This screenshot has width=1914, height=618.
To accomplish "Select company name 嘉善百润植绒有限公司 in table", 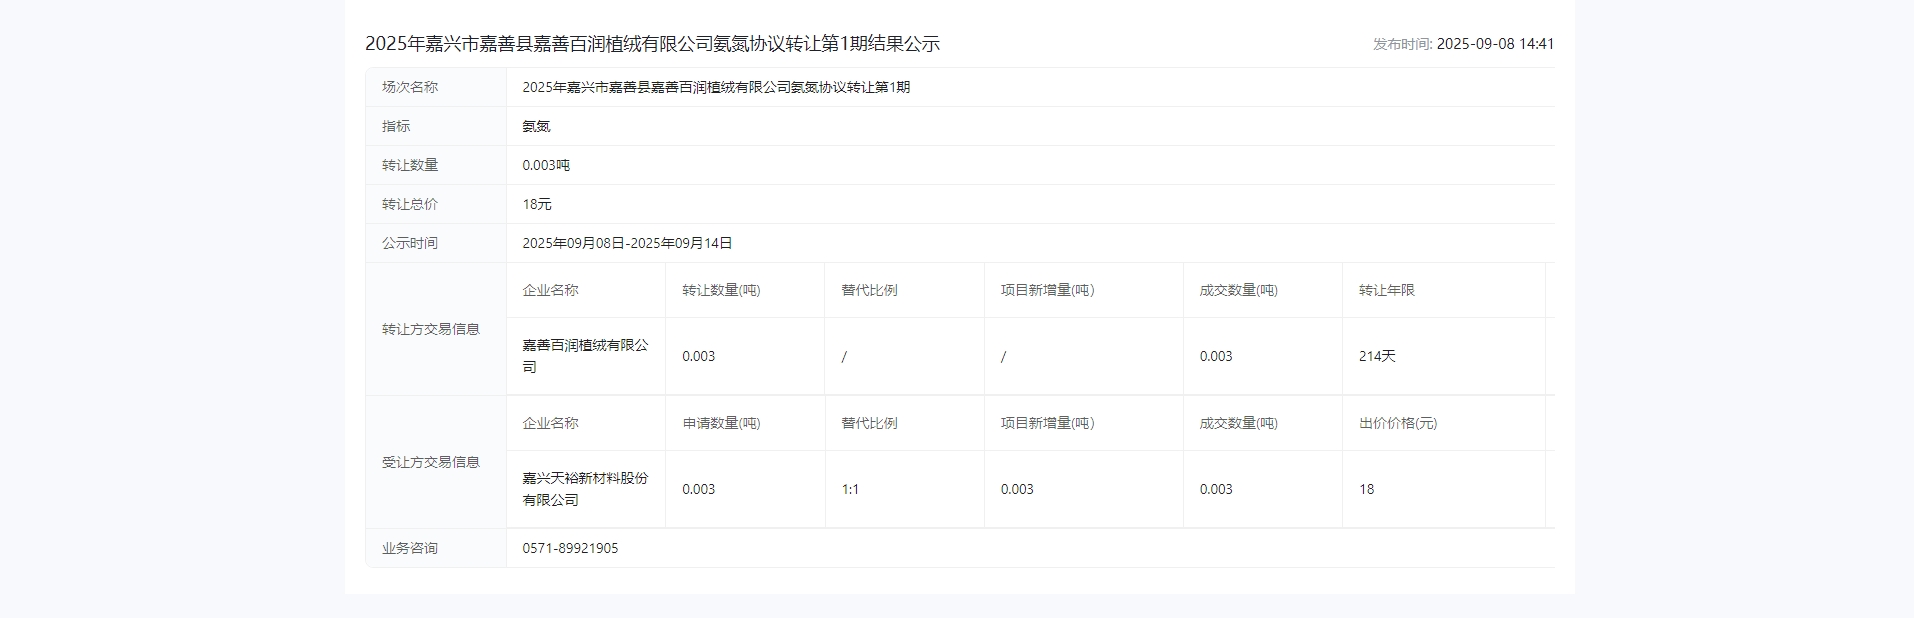I will [x=585, y=356].
